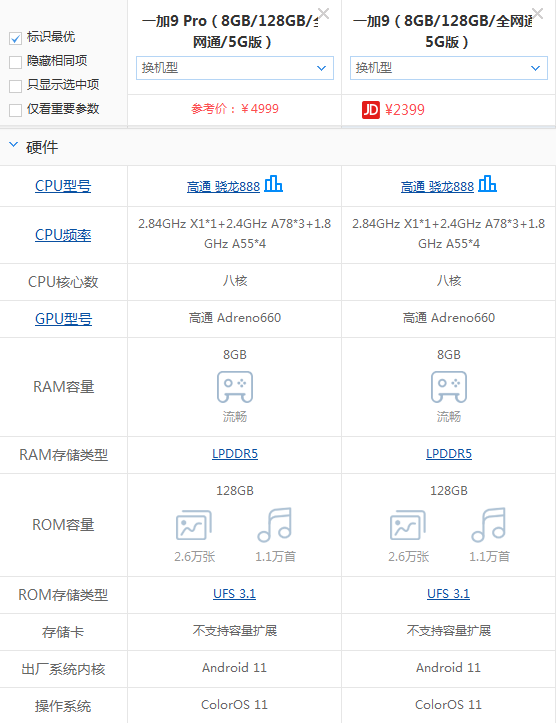556x723 pixels.
Task: Click the 存储卡 row label
Action: [63, 632]
